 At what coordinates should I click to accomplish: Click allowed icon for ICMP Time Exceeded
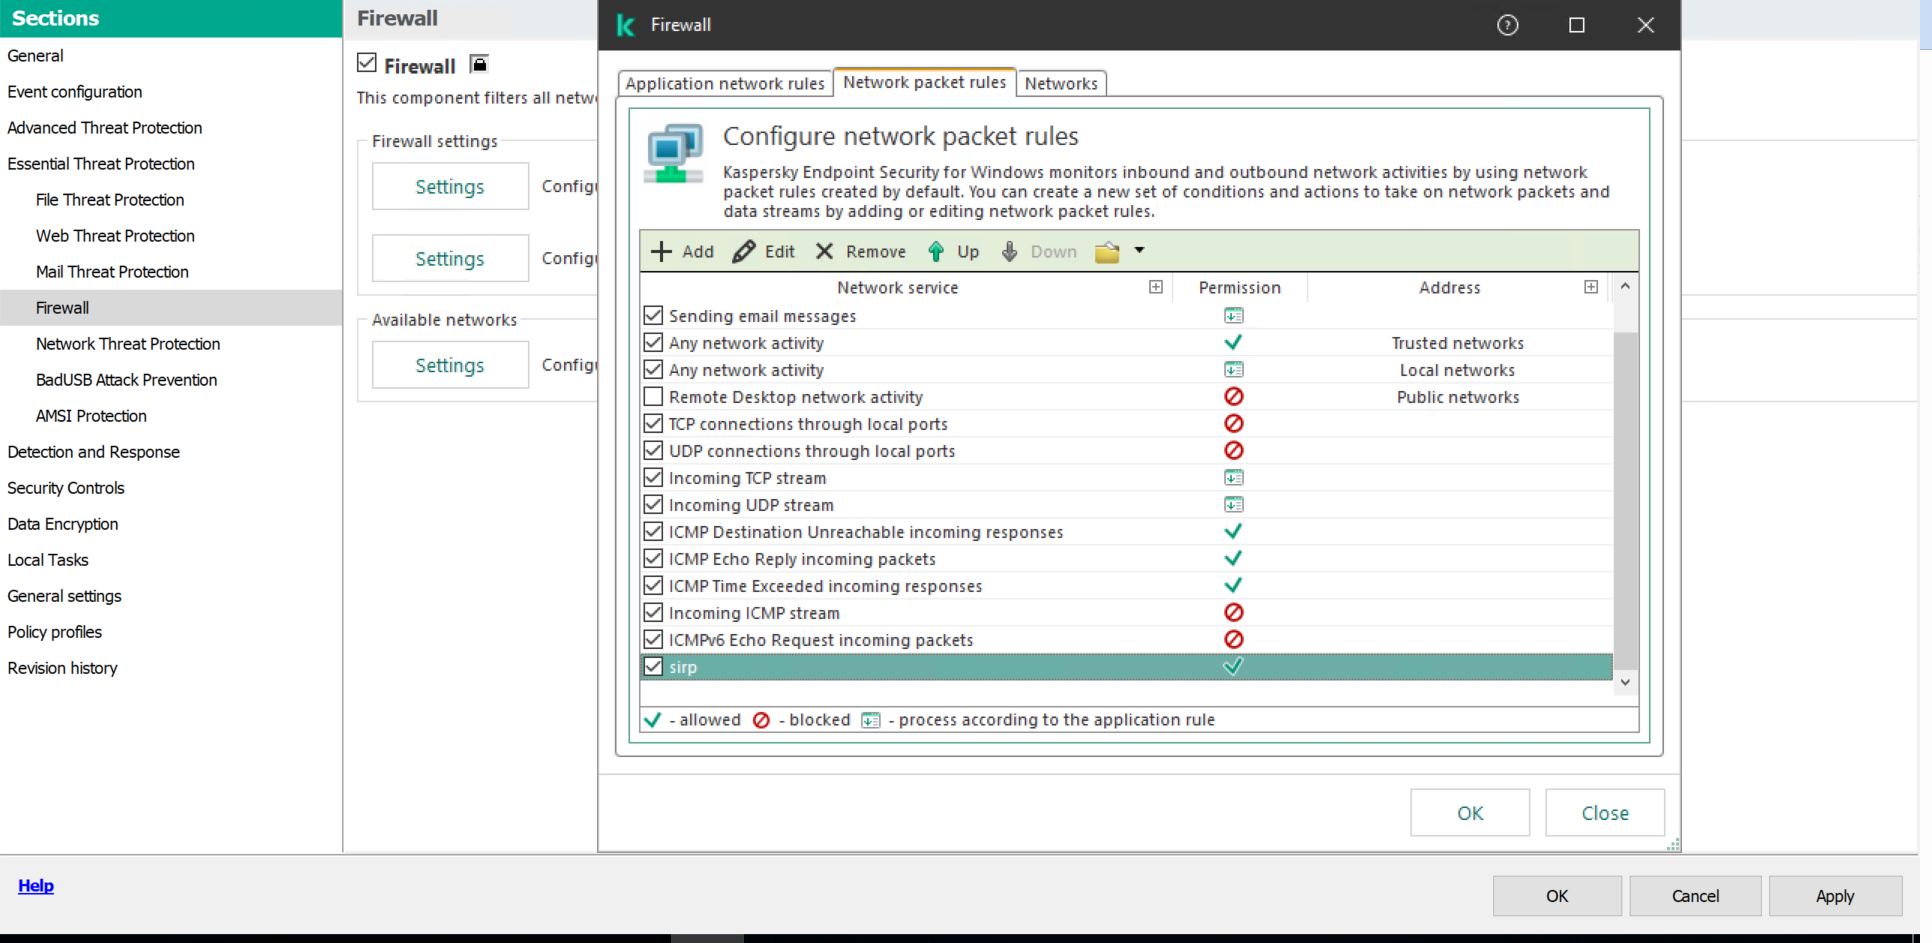1233,586
